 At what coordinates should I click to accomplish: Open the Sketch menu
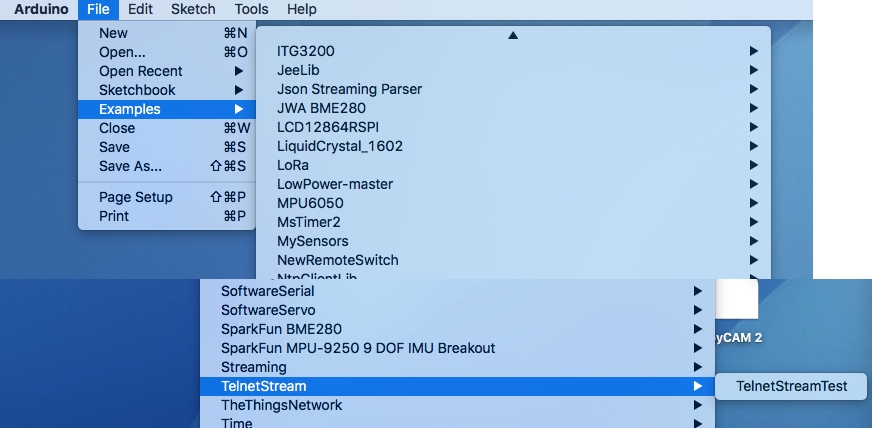coord(193,9)
